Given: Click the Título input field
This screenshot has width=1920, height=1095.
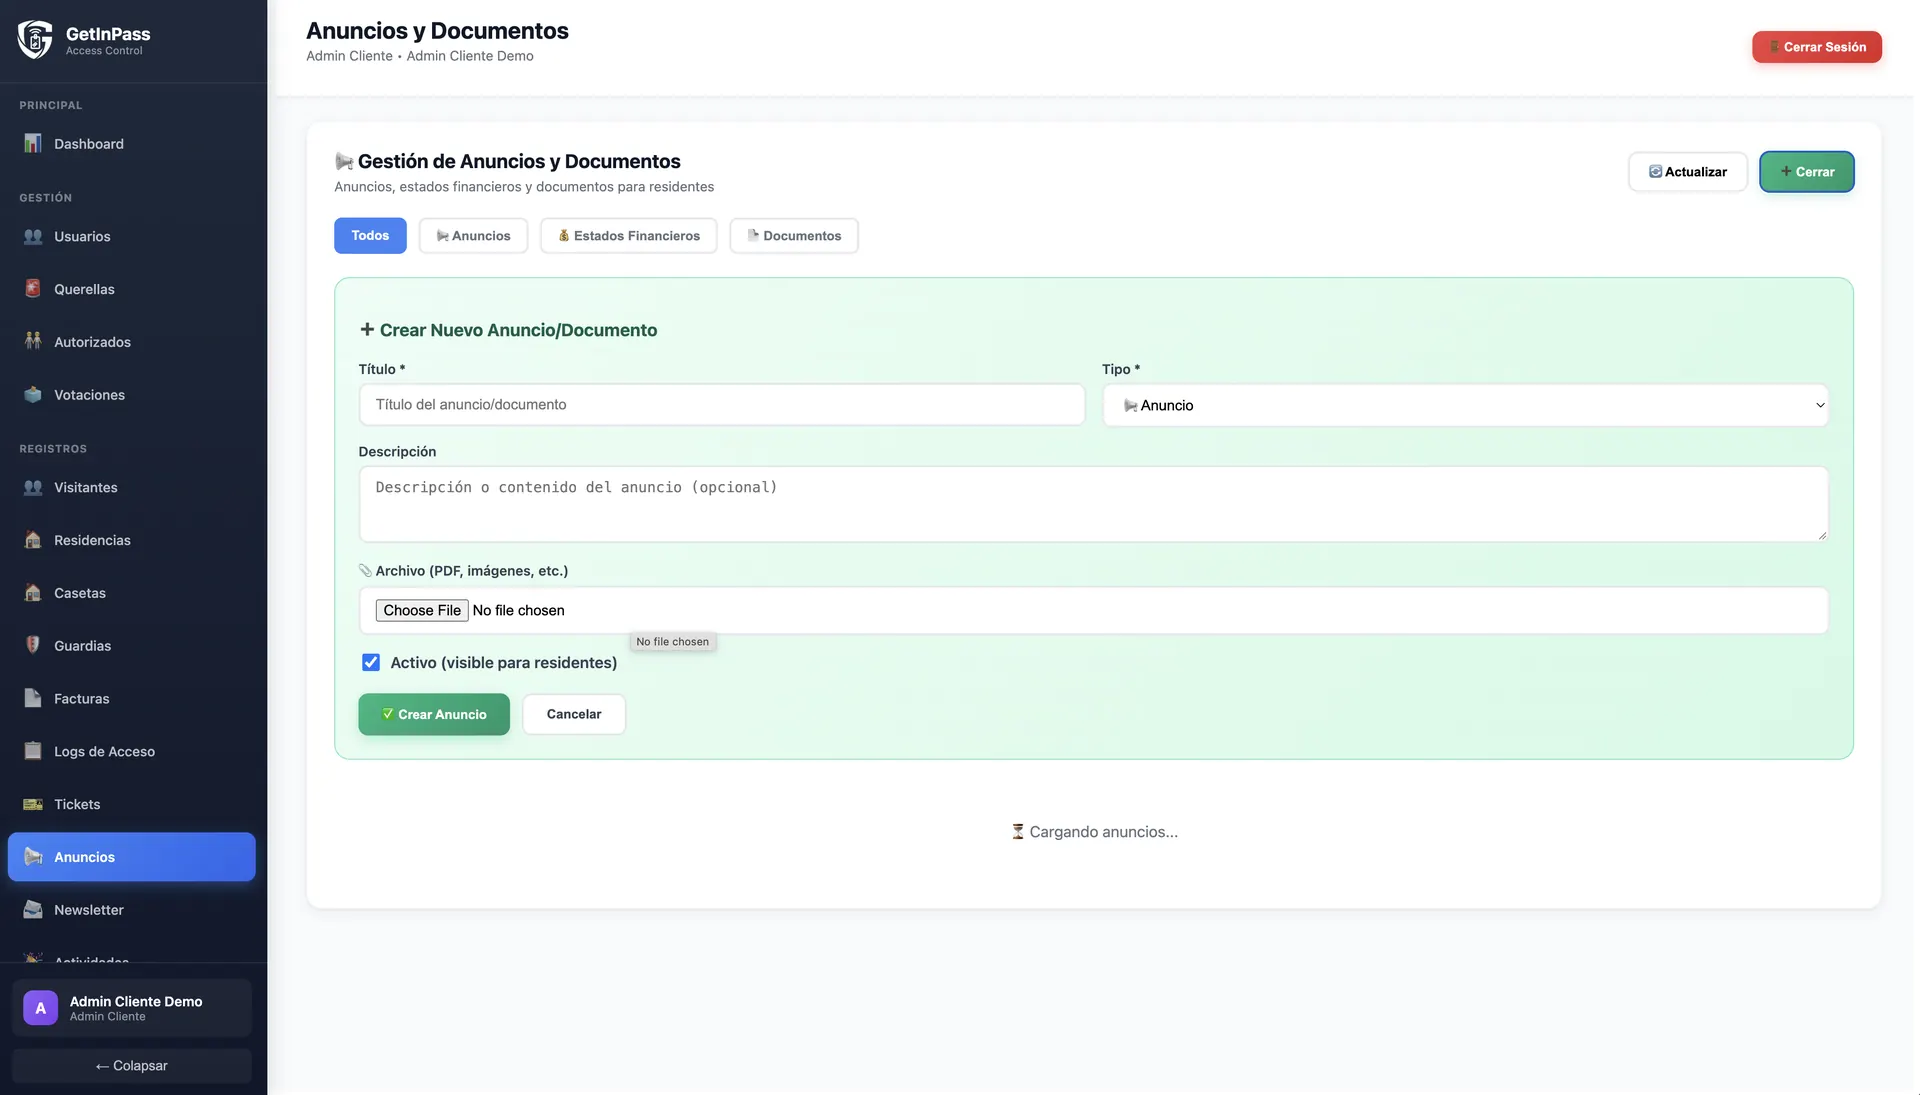Looking at the screenshot, I should [722, 405].
